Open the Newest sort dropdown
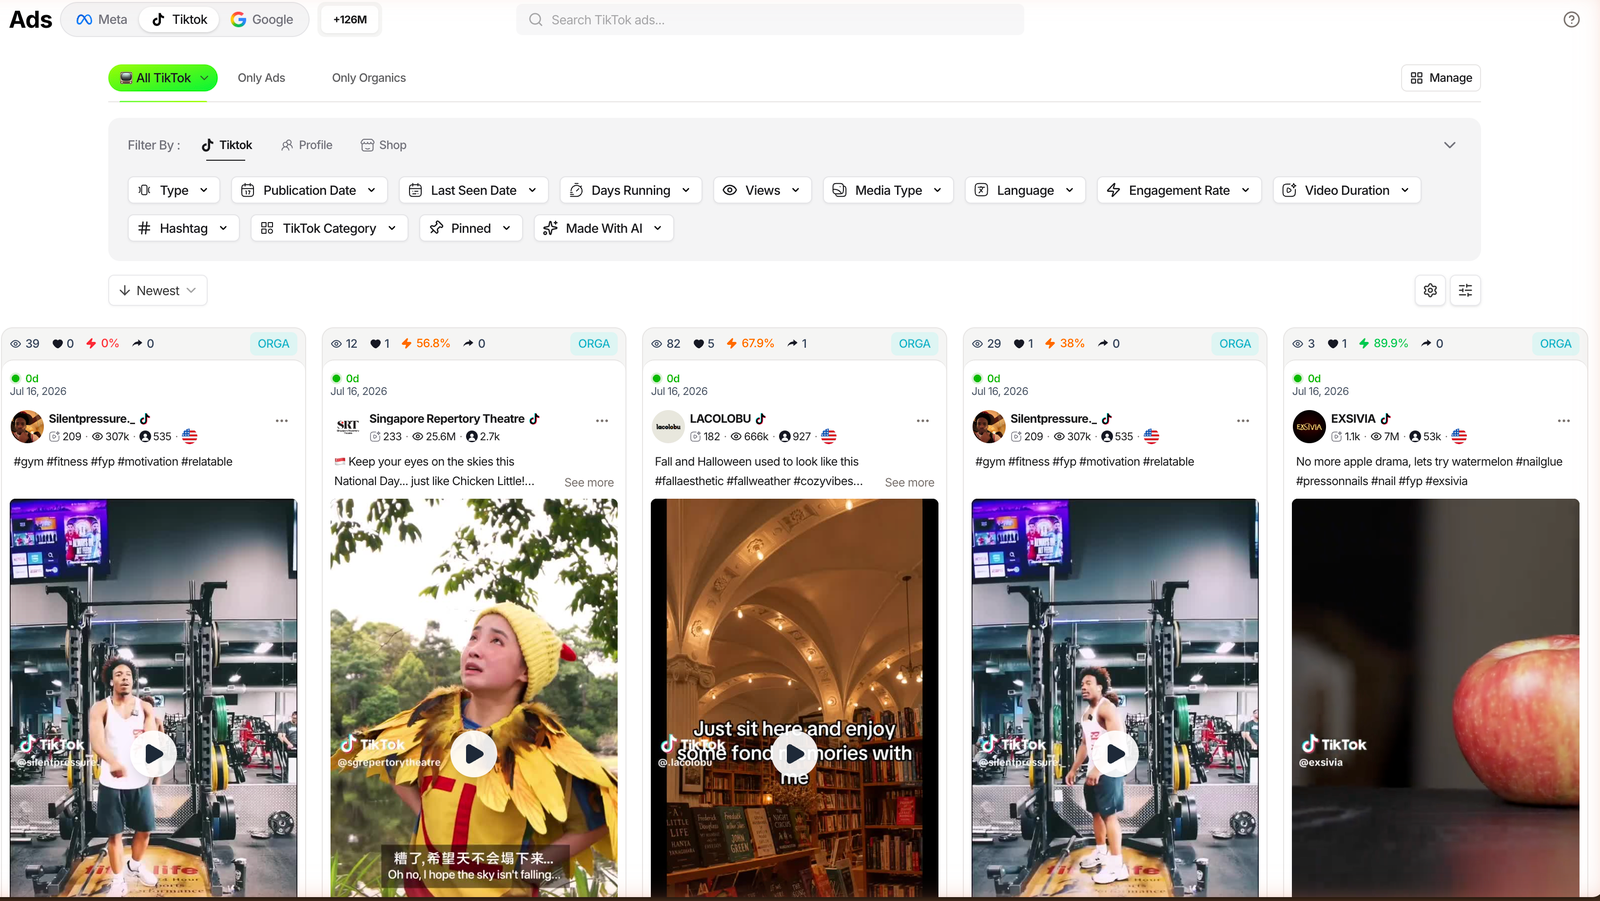The image size is (1600, 901). [x=158, y=290]
